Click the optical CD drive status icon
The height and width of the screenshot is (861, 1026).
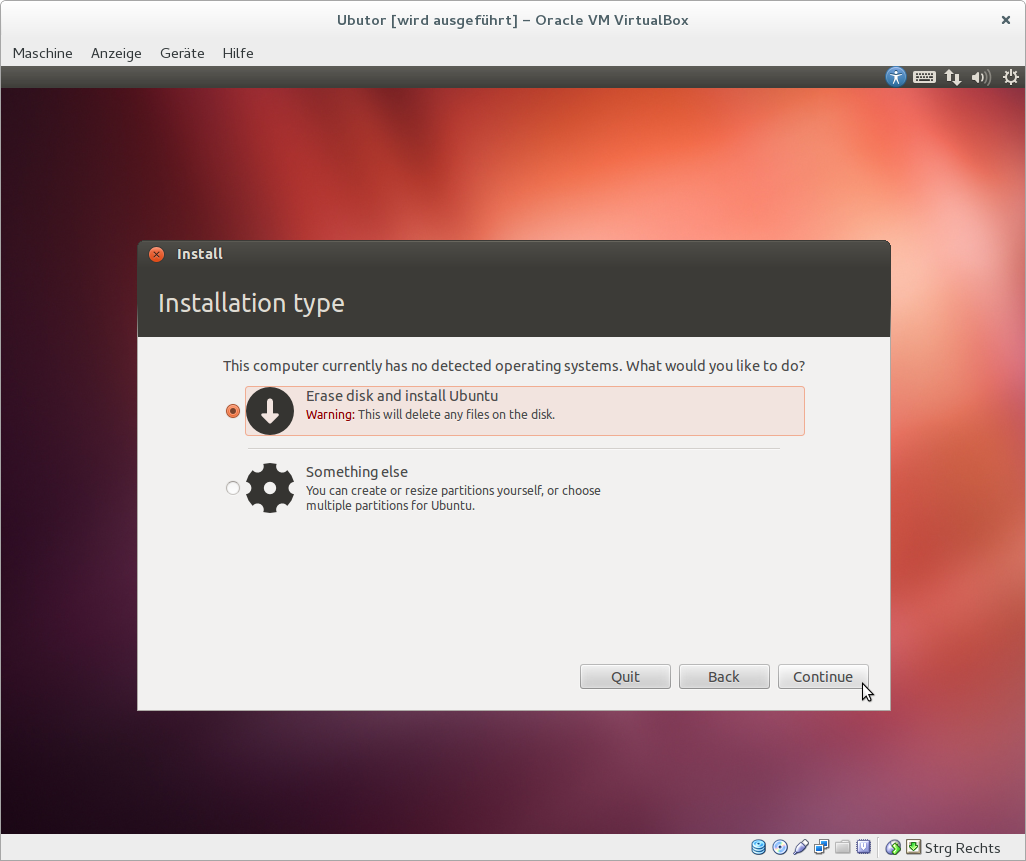[780, 848]
